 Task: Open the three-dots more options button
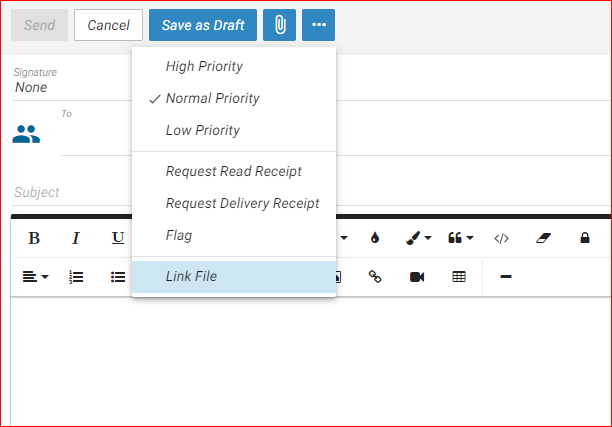pyautogui.click(x=318, y=25)
